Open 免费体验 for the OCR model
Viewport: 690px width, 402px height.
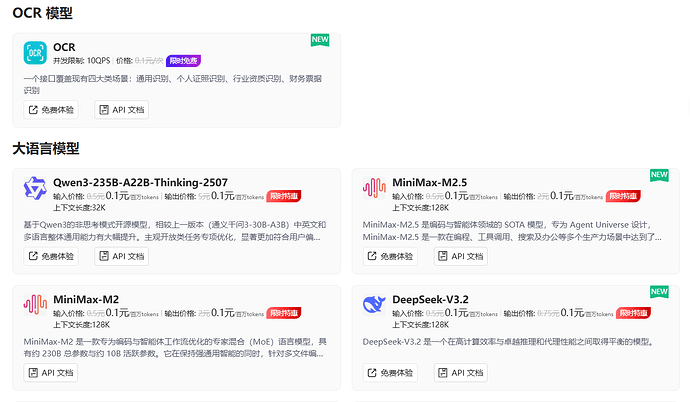pyautogui.click(x=51, y=110)
